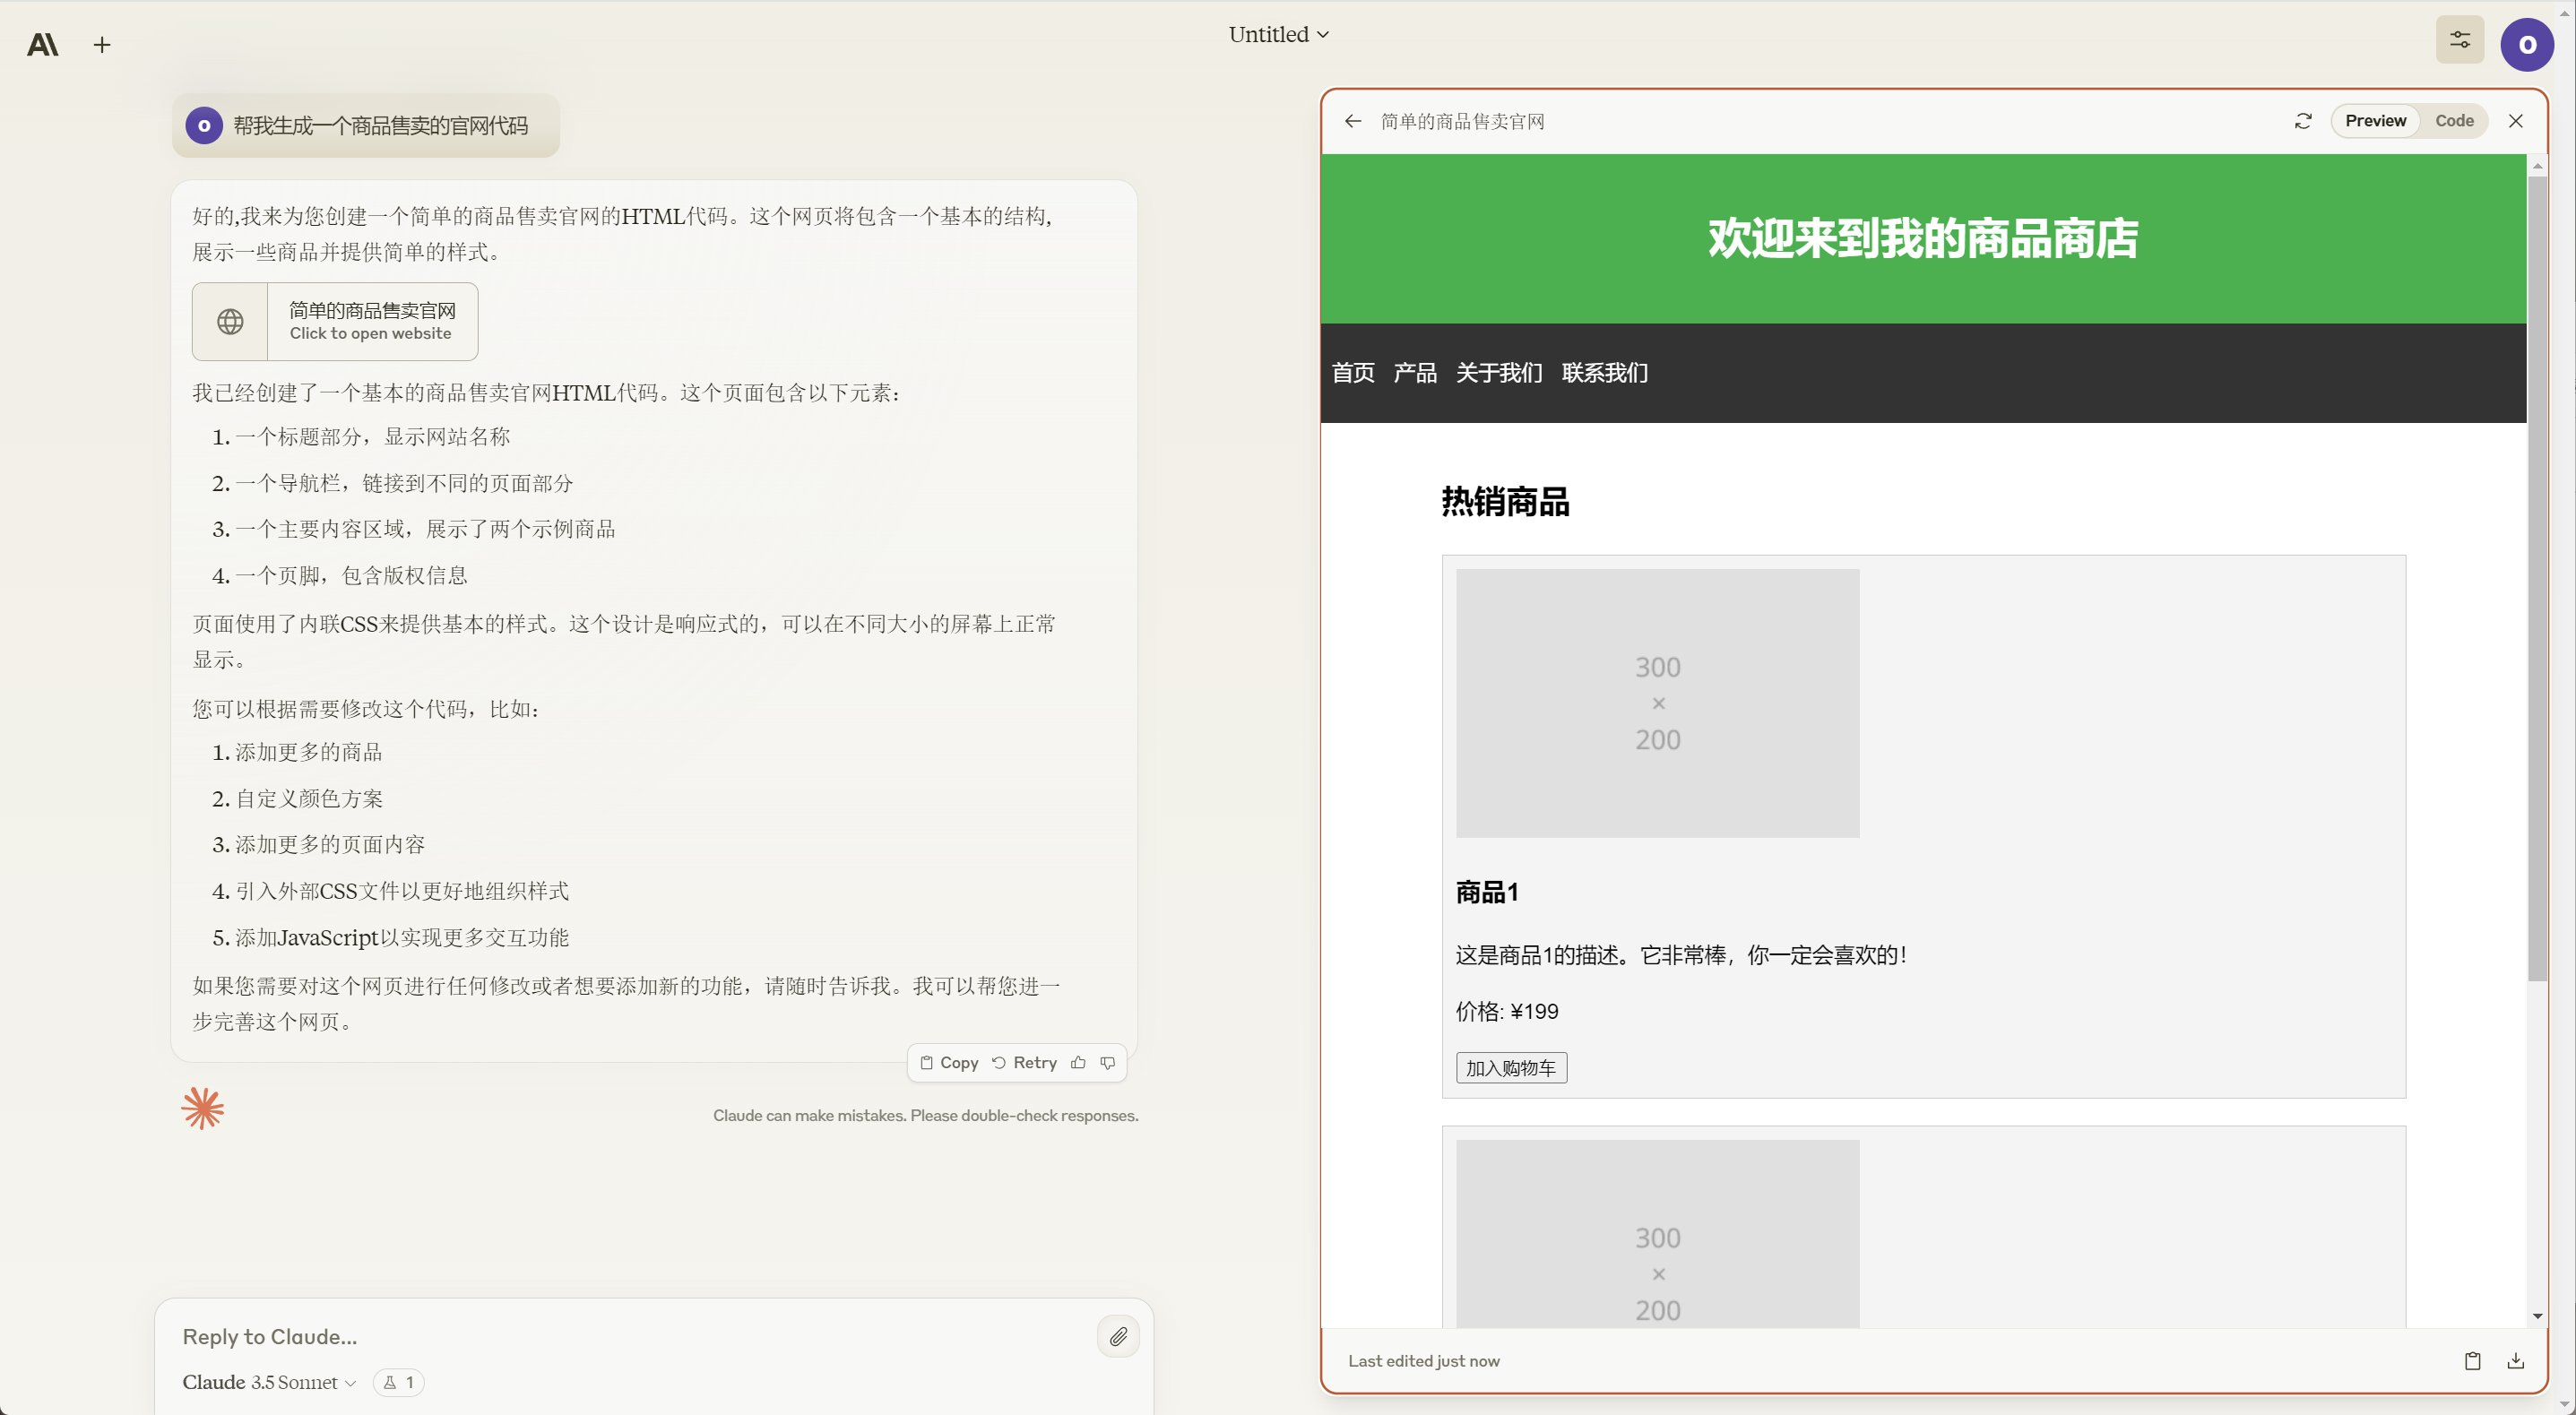Click 加入购物车 button for 商品1

click(1511, 1068)
